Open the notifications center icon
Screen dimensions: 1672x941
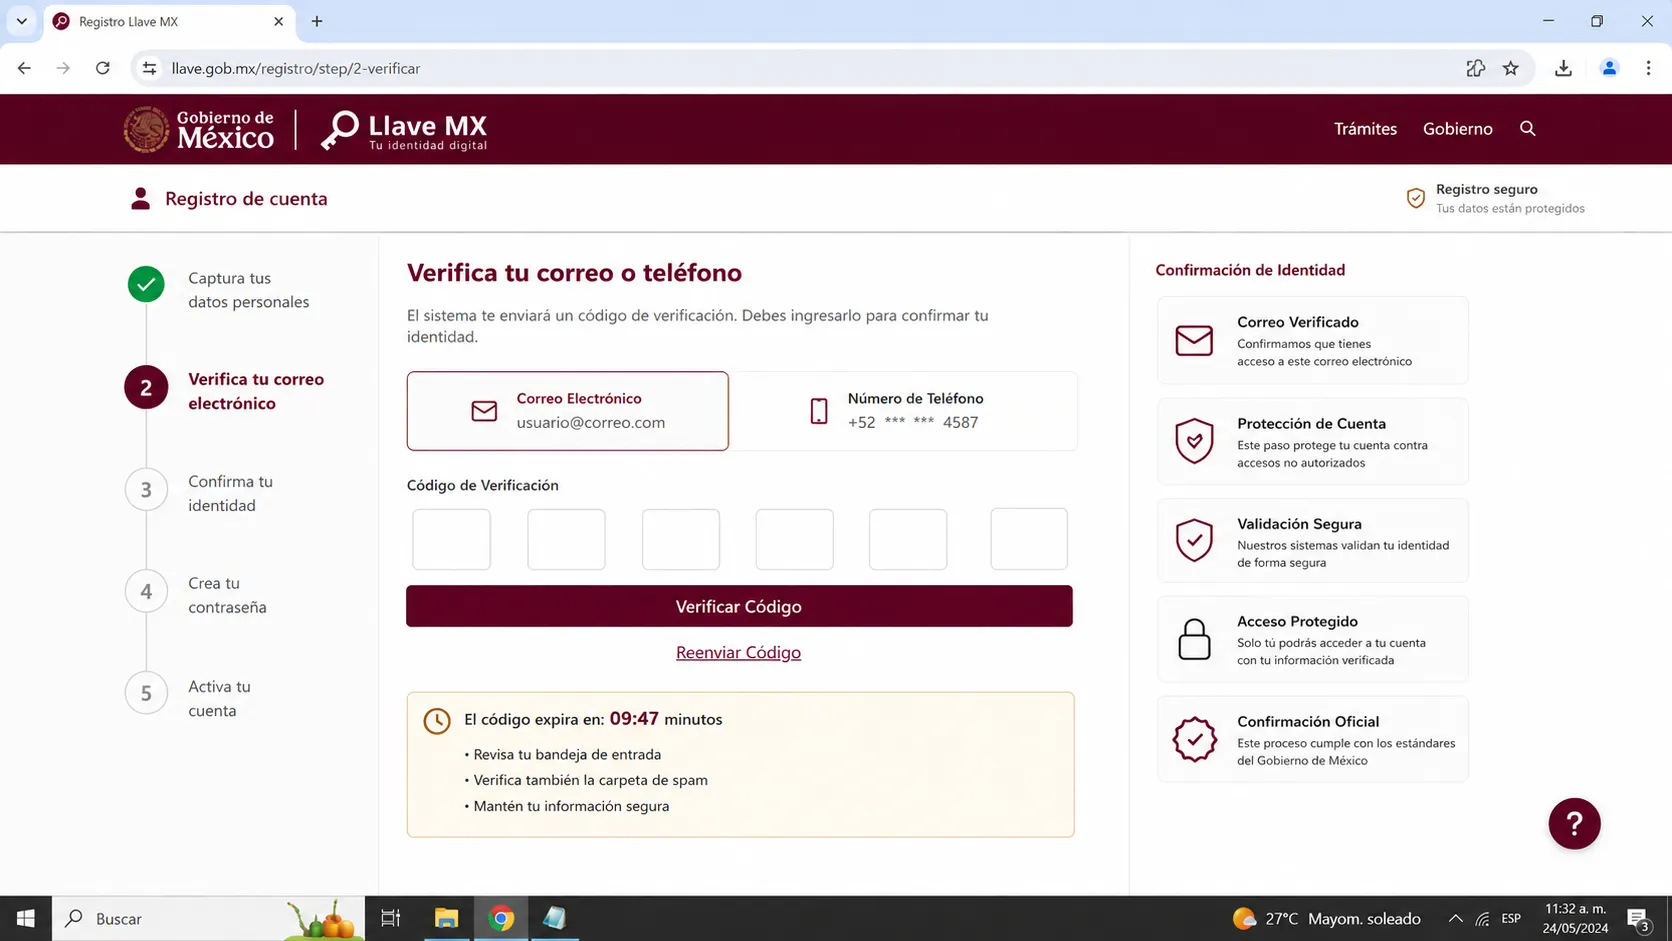pyautogui.click(x=1638, y=919)
